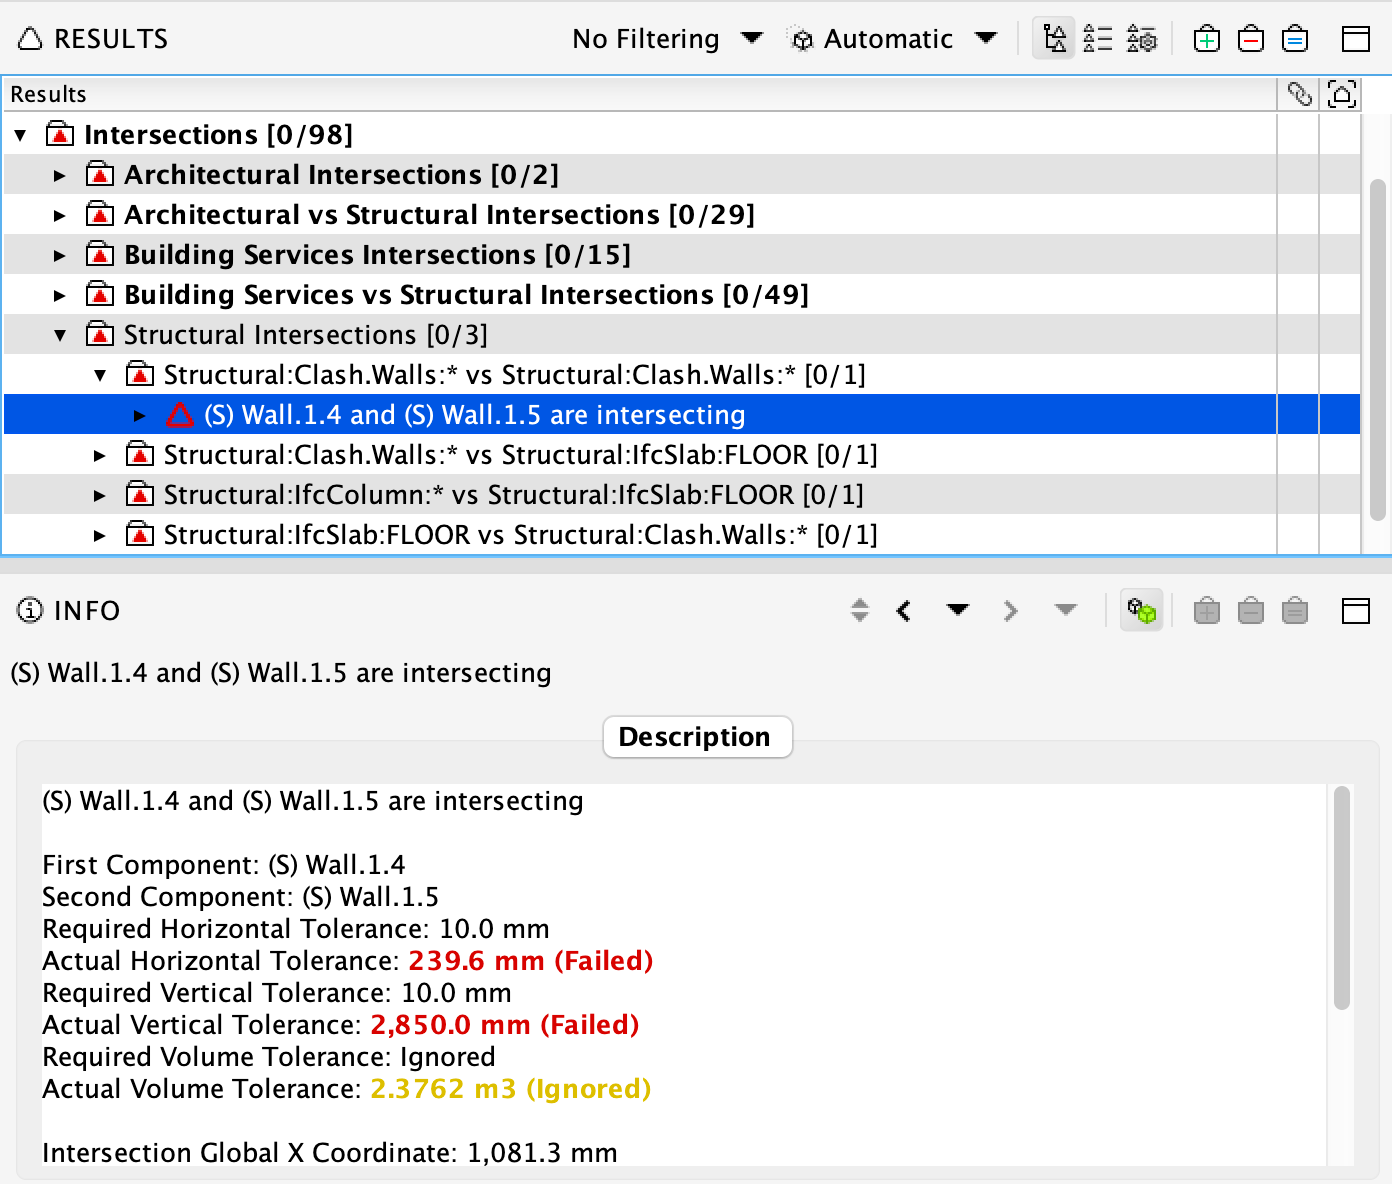Click the link column header icon

tap(1299, 94)
